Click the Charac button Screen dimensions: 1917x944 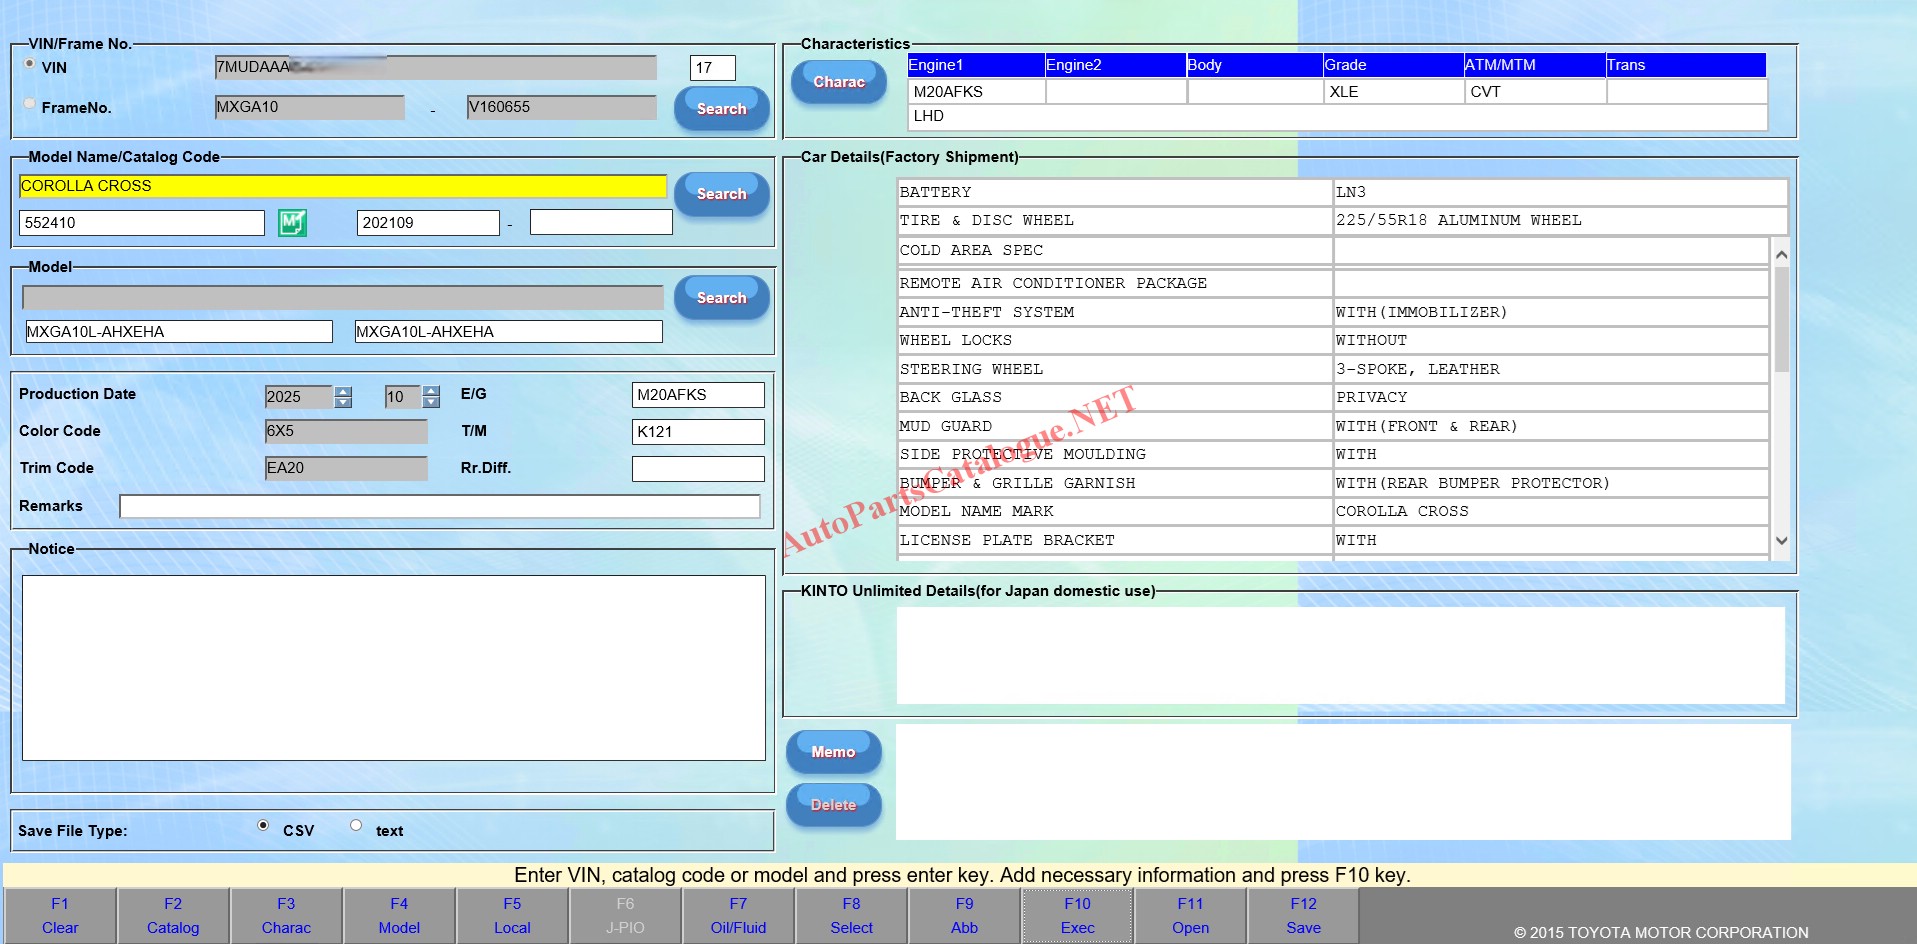click(838, 82)
